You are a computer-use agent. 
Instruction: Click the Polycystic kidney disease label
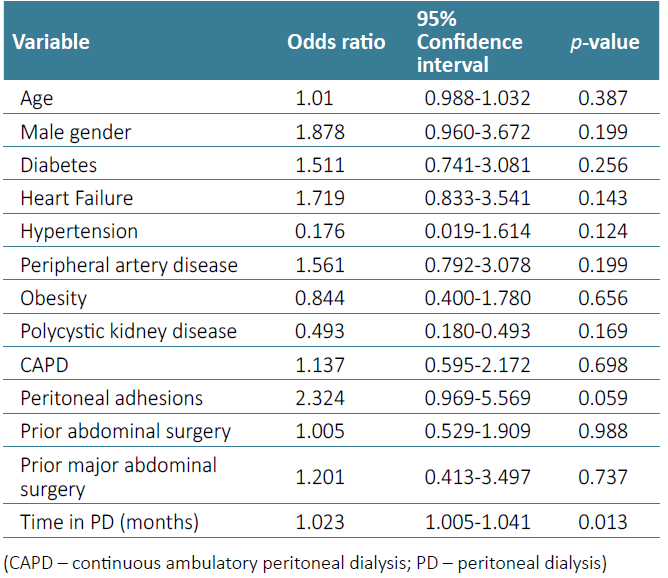click(128, 331)
